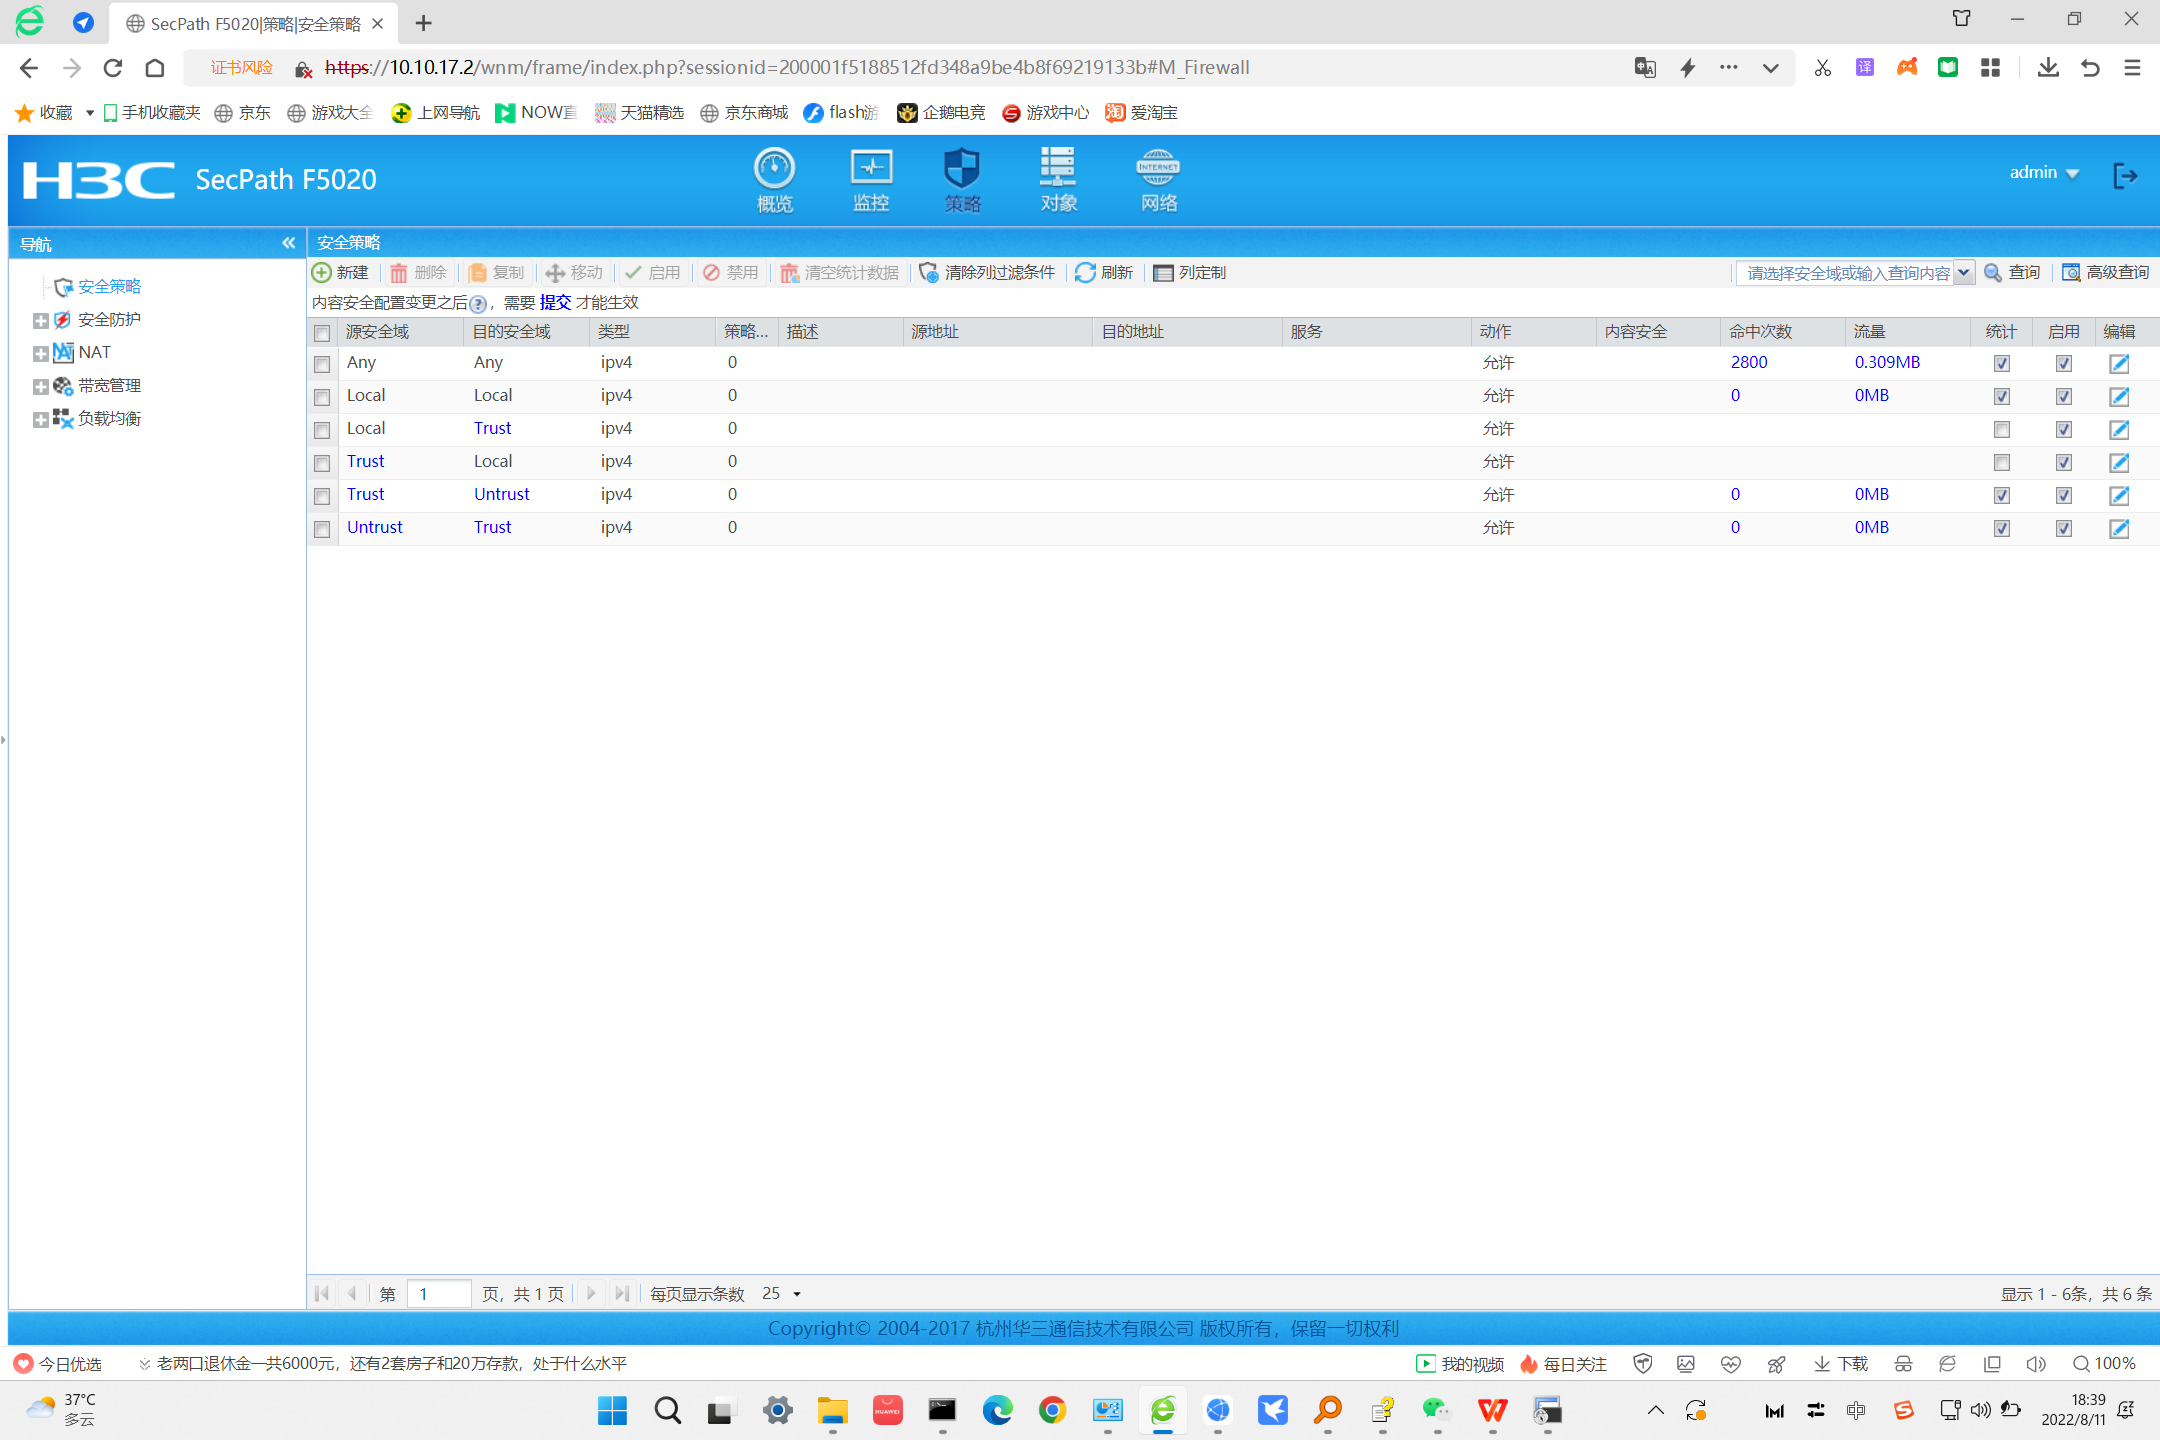The height and width of the screenshot is (1440, 2160).
Task: Enable statistics for Local-to-Trust policy
Action: pos(2001,430)
